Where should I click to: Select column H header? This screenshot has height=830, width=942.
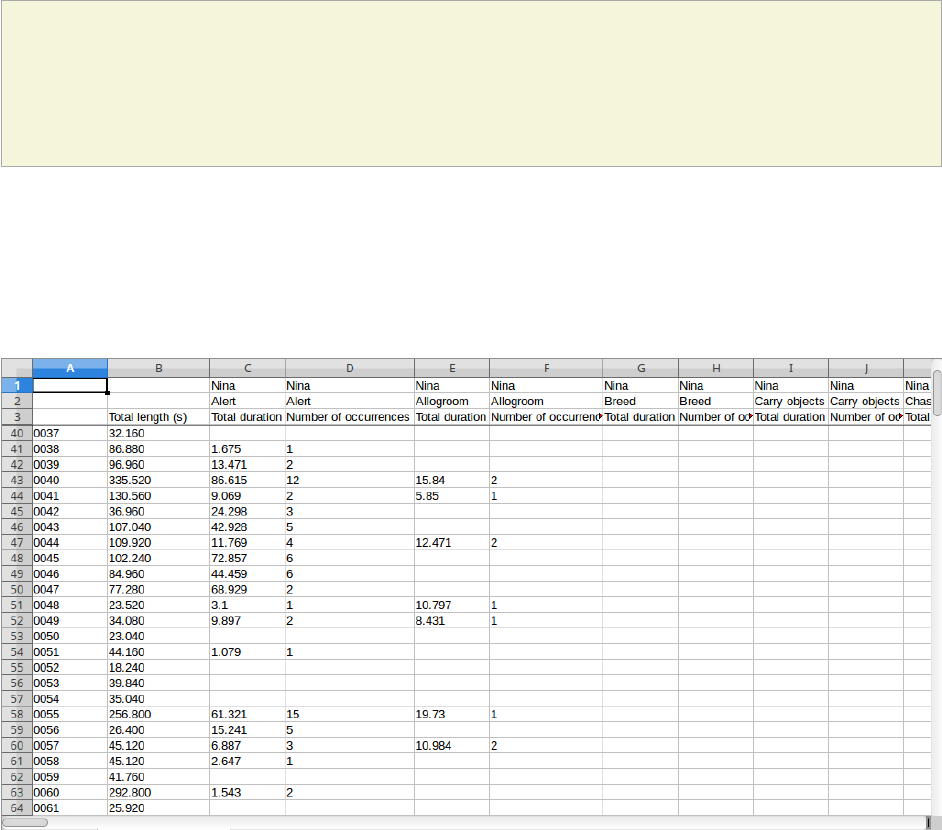(x=716, y=368)
